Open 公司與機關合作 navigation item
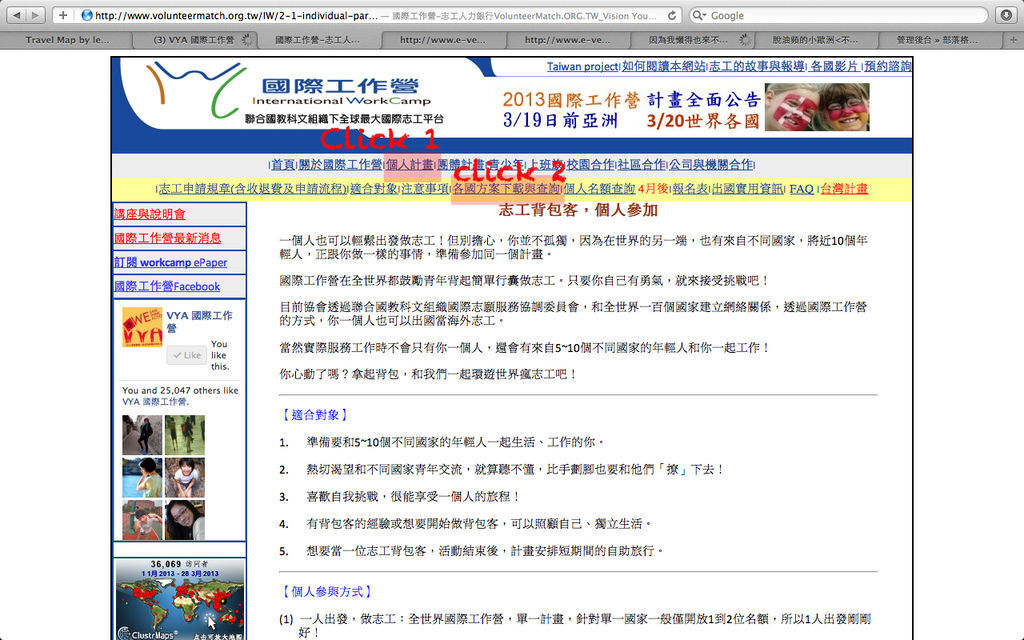 711,165
